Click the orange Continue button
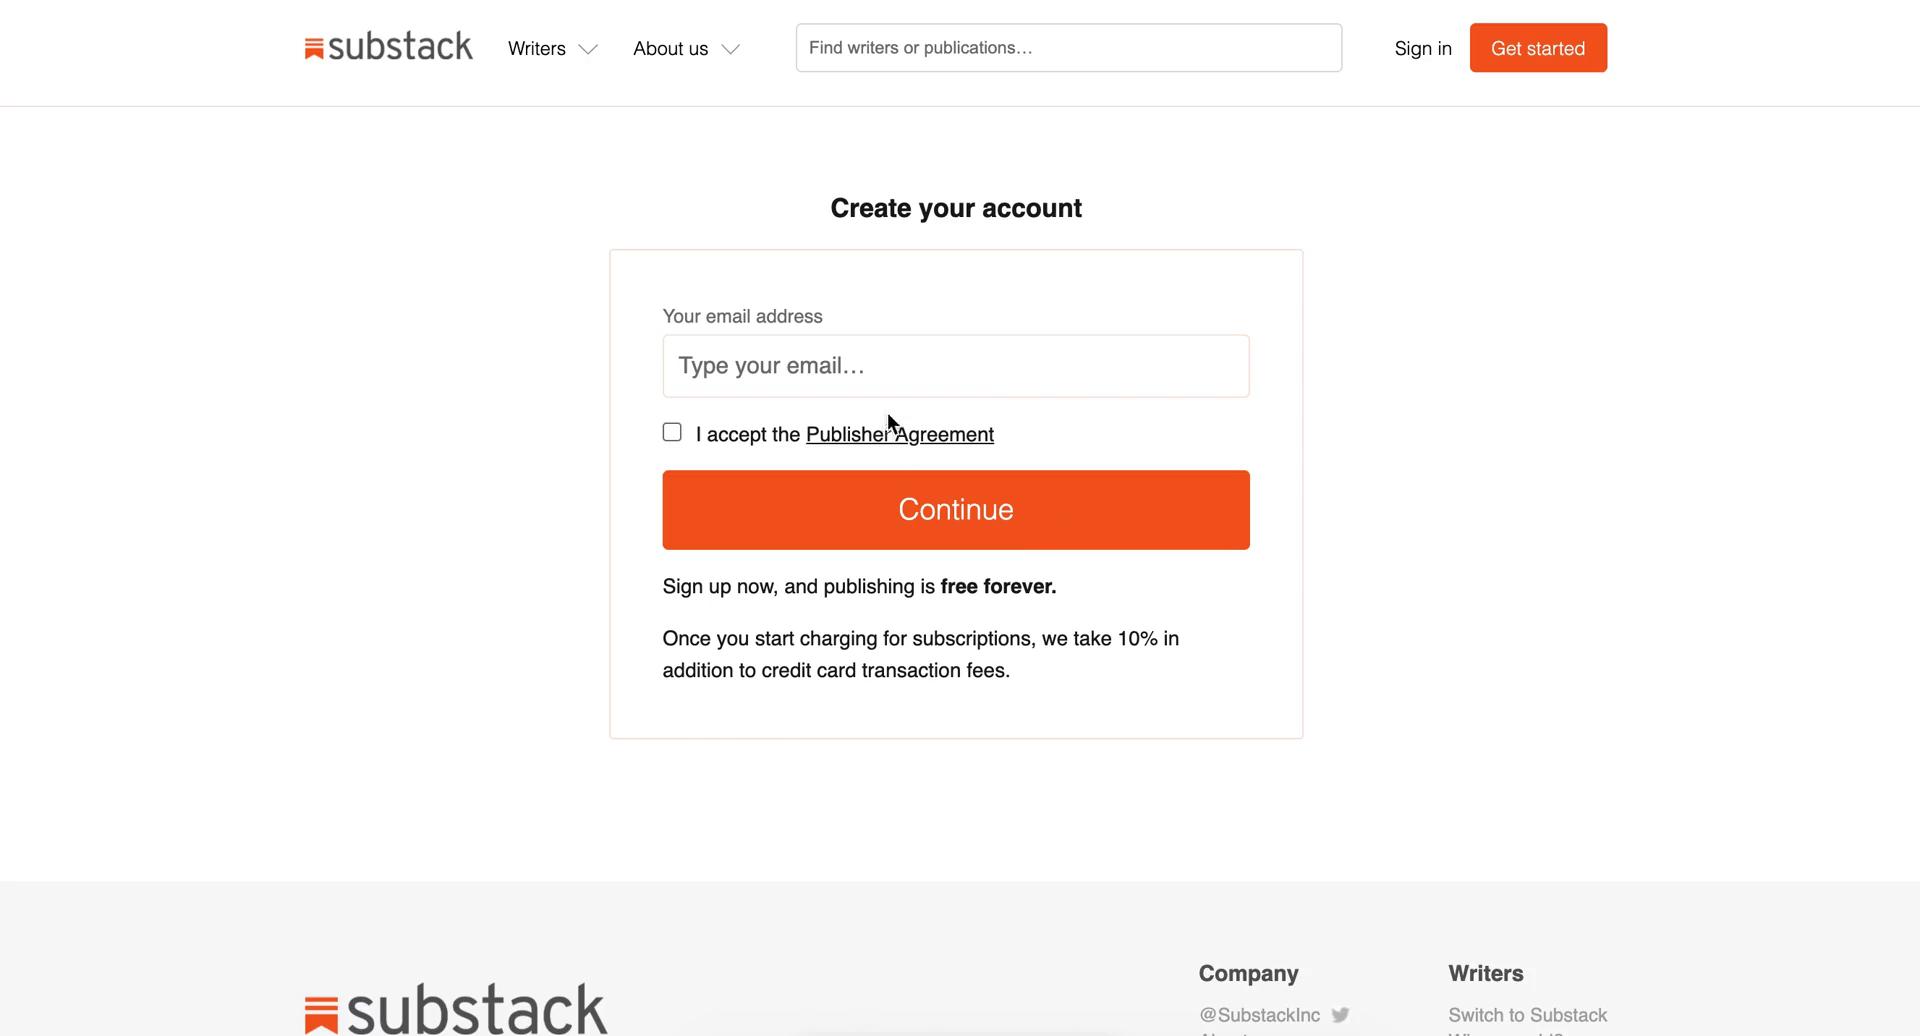The image size is (1920, 1036). click(x=956, y=510)
